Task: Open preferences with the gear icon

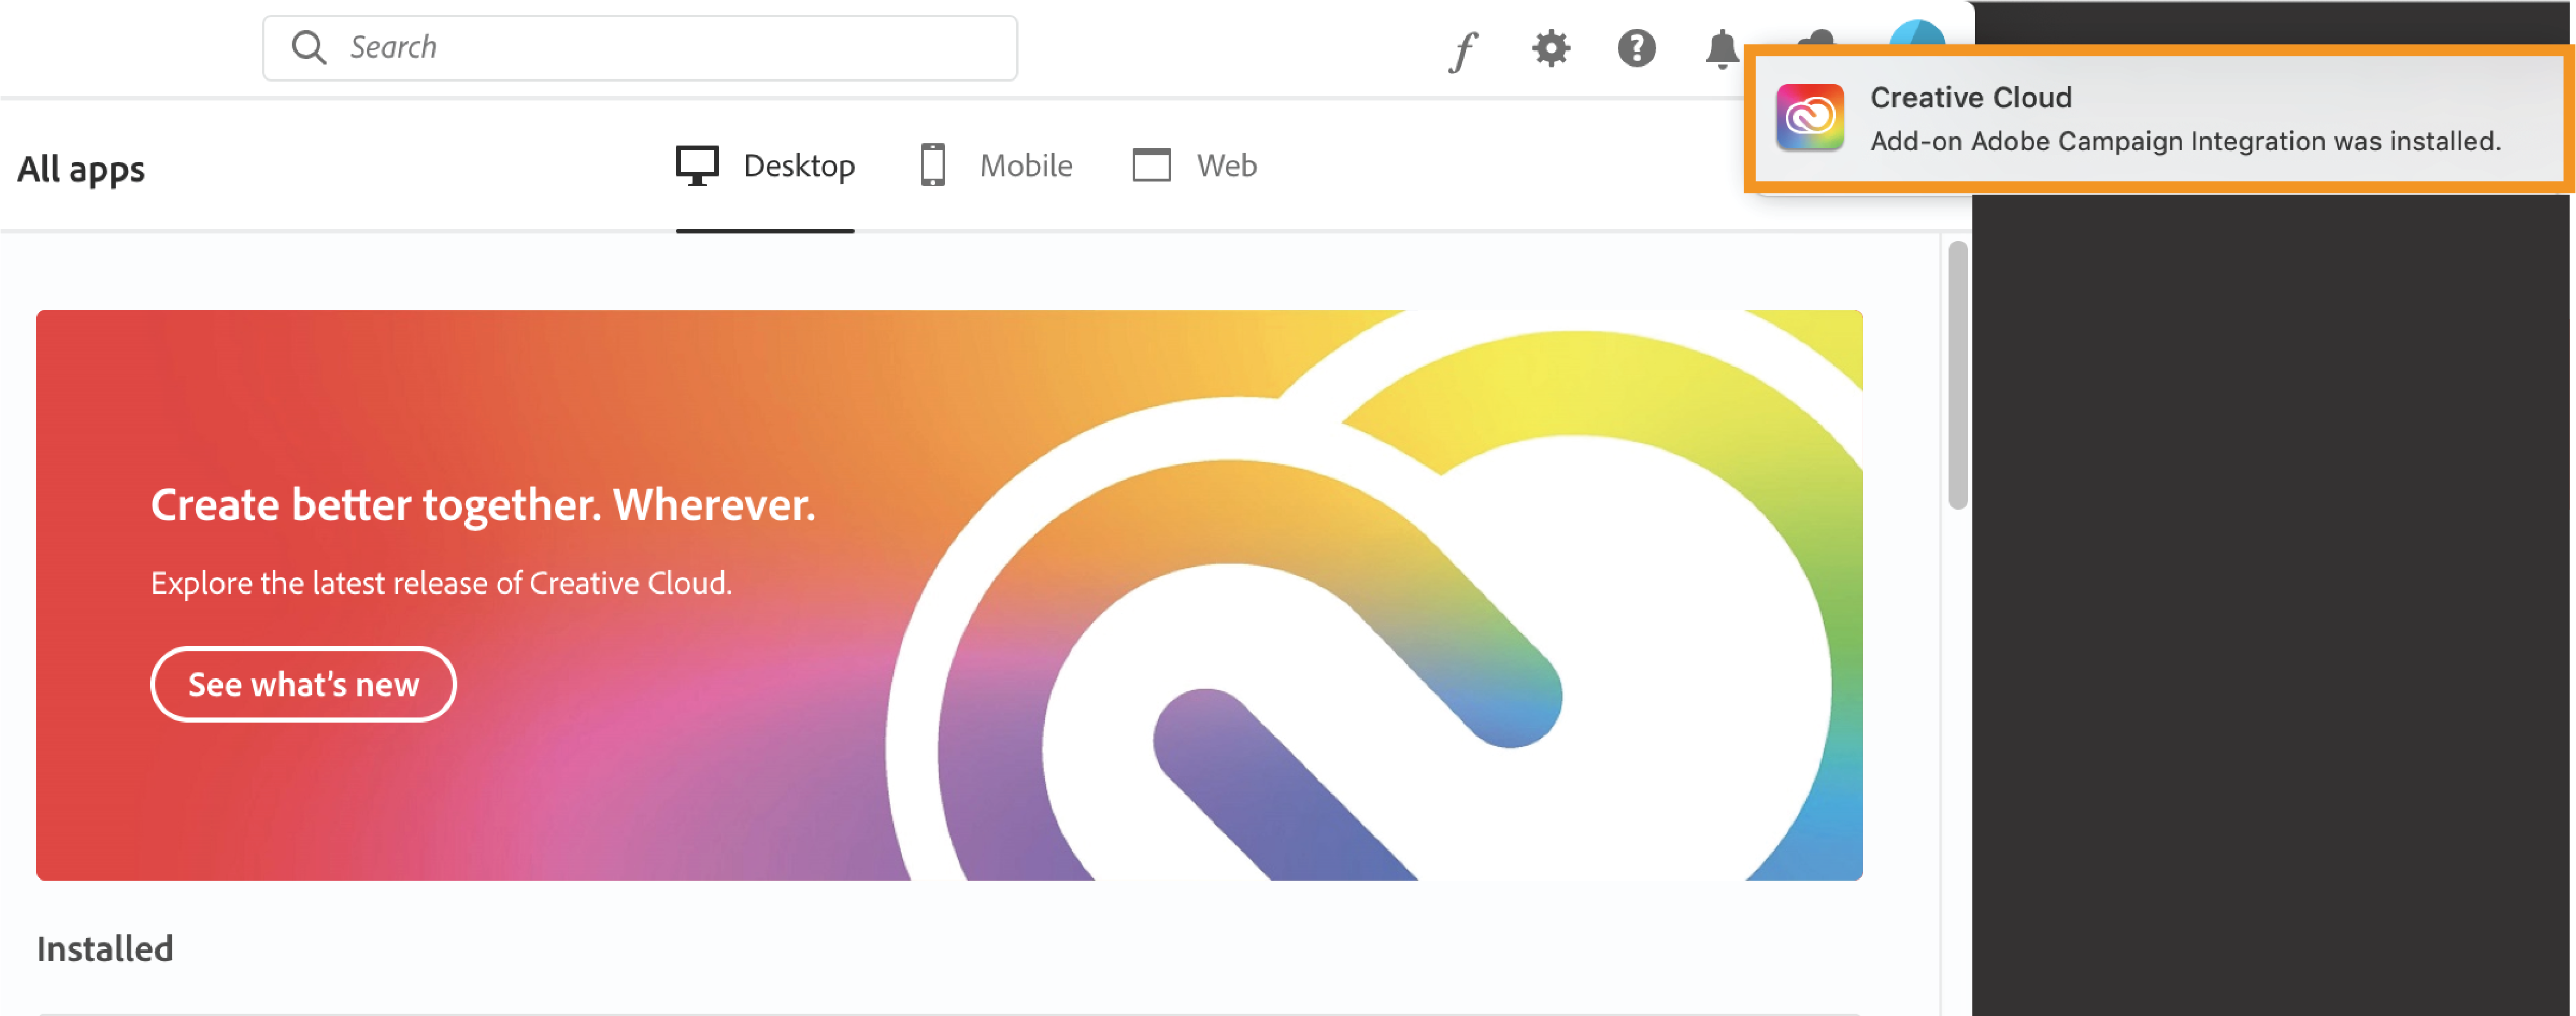Action: (1551, 48)
